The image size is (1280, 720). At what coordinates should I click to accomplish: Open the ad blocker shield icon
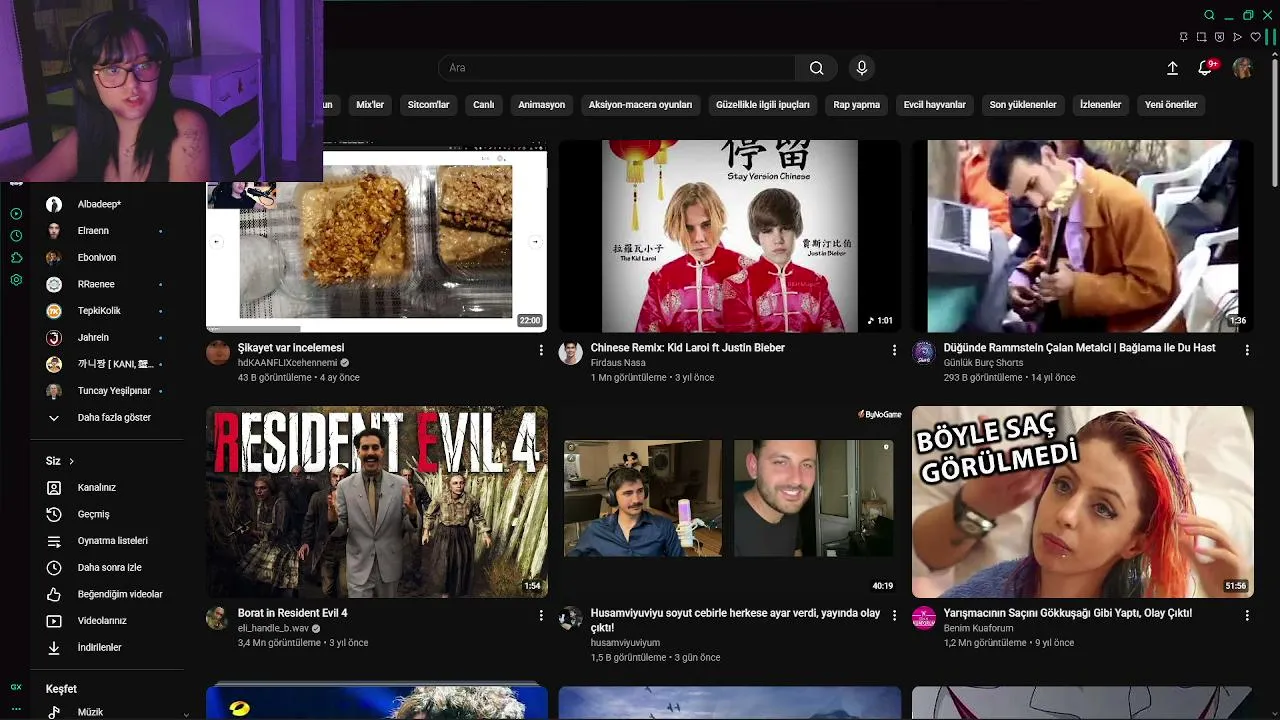1219,37
